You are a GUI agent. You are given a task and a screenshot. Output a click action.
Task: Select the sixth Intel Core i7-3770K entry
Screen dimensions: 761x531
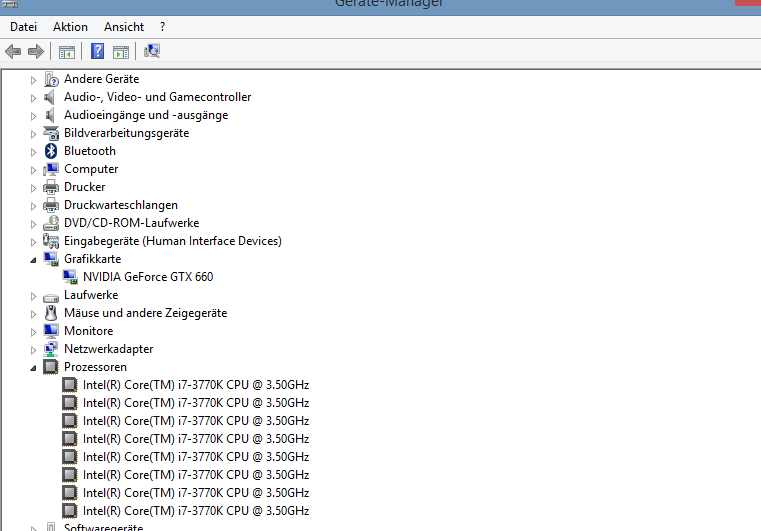click(x=196, y=475)
